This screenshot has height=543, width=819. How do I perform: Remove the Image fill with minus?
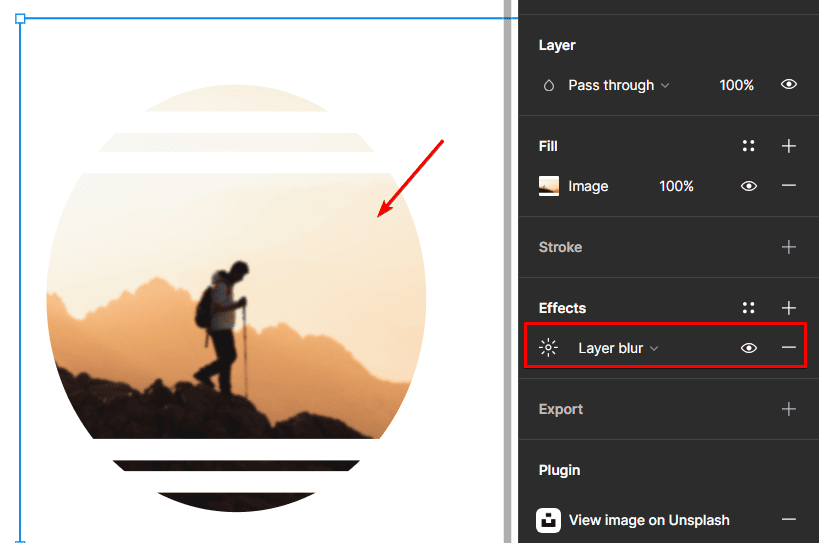point(789,186)
